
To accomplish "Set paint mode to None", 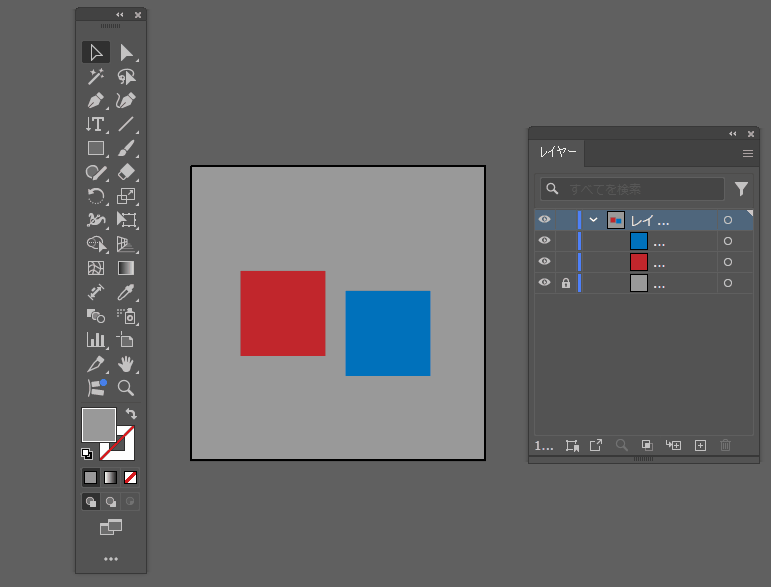I will pos(130,477).
